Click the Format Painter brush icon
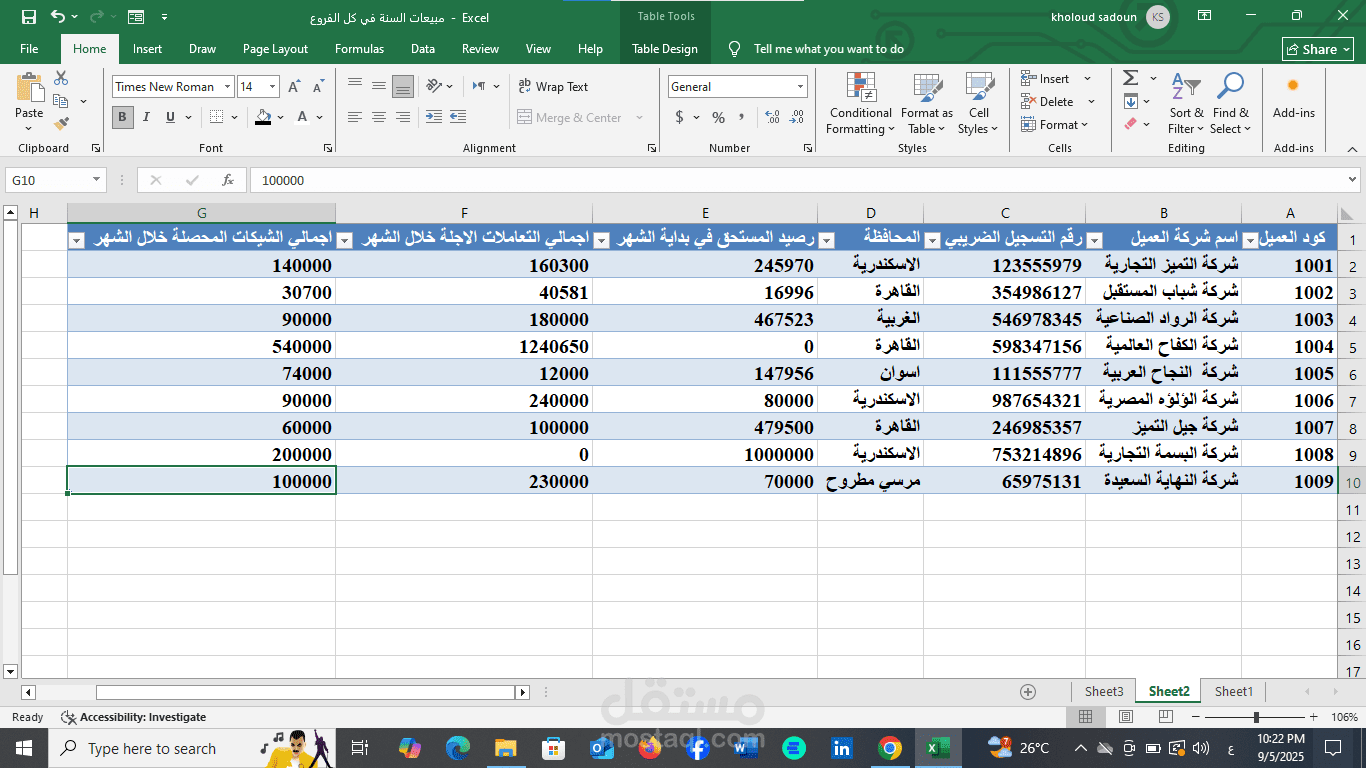1366x768 pixels. point(61,124)
